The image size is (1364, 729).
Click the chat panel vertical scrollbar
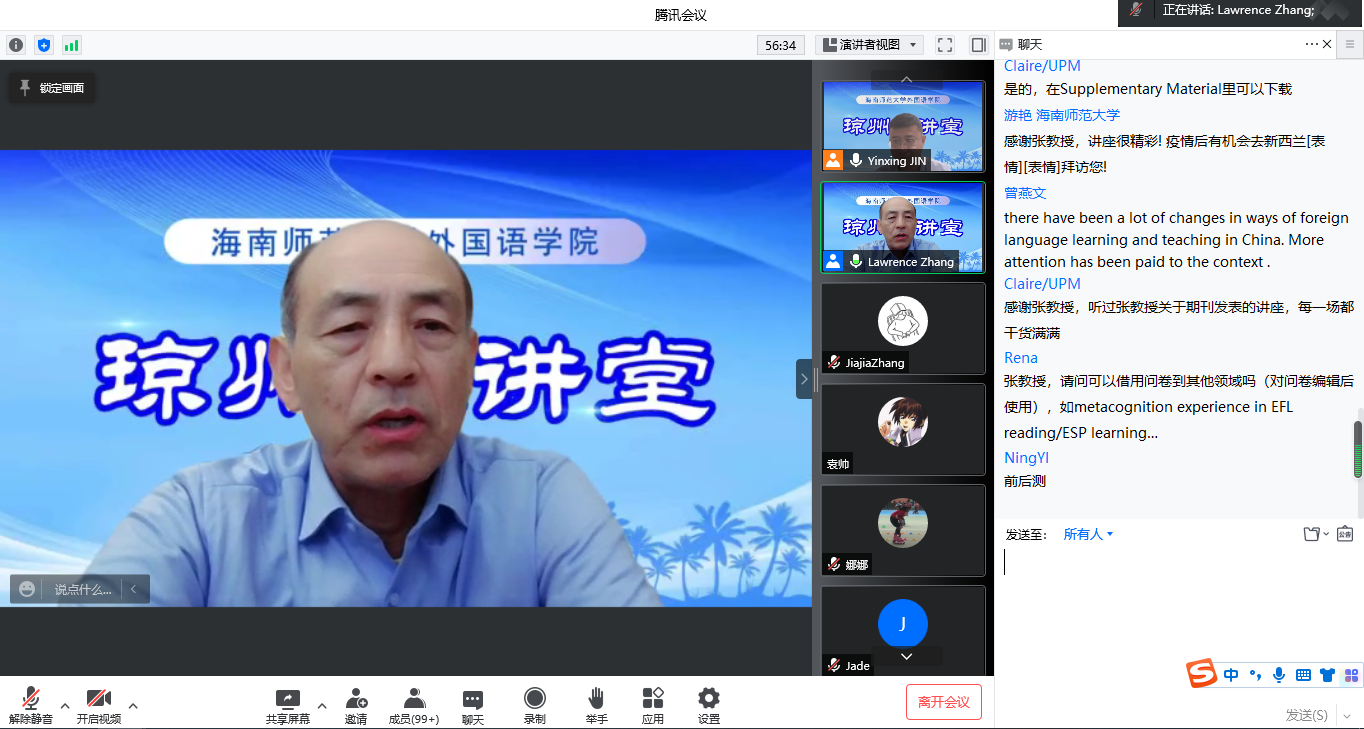1357,448
